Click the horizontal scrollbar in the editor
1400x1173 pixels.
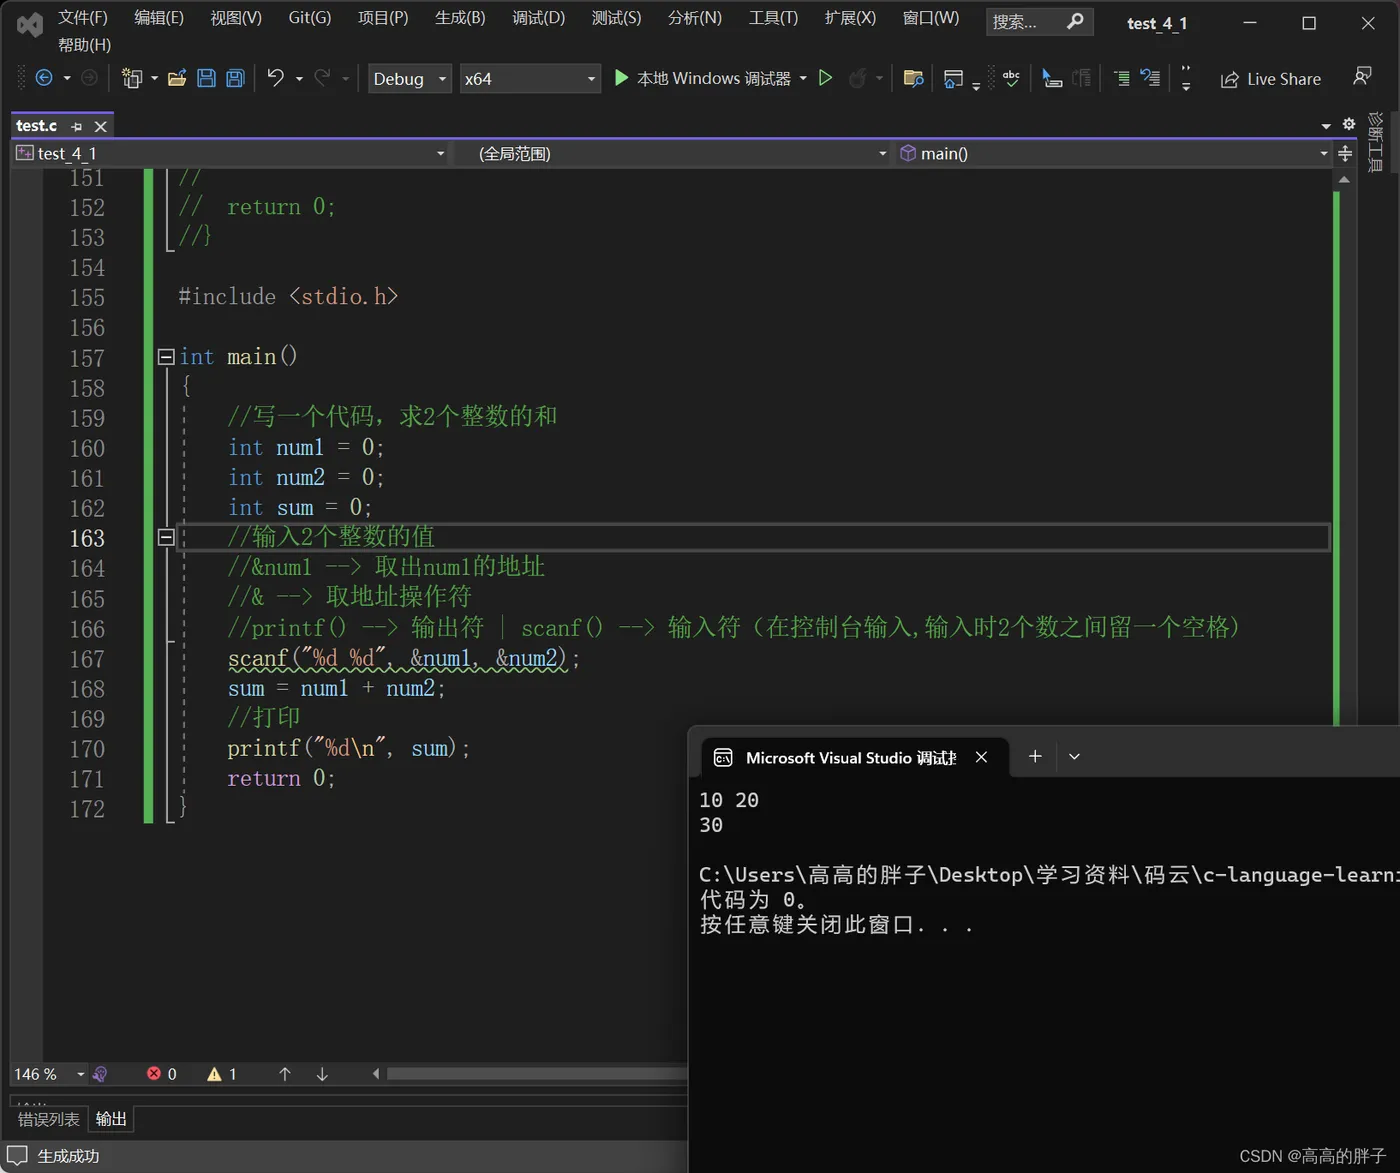[536, 1074]
